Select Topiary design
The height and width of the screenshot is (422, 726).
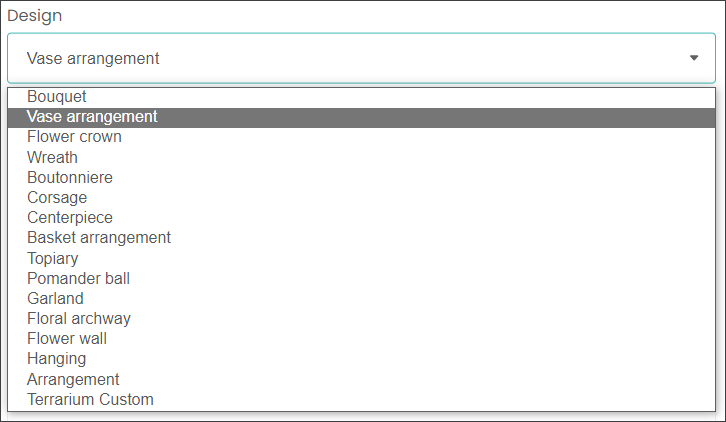tap(362, 258)
